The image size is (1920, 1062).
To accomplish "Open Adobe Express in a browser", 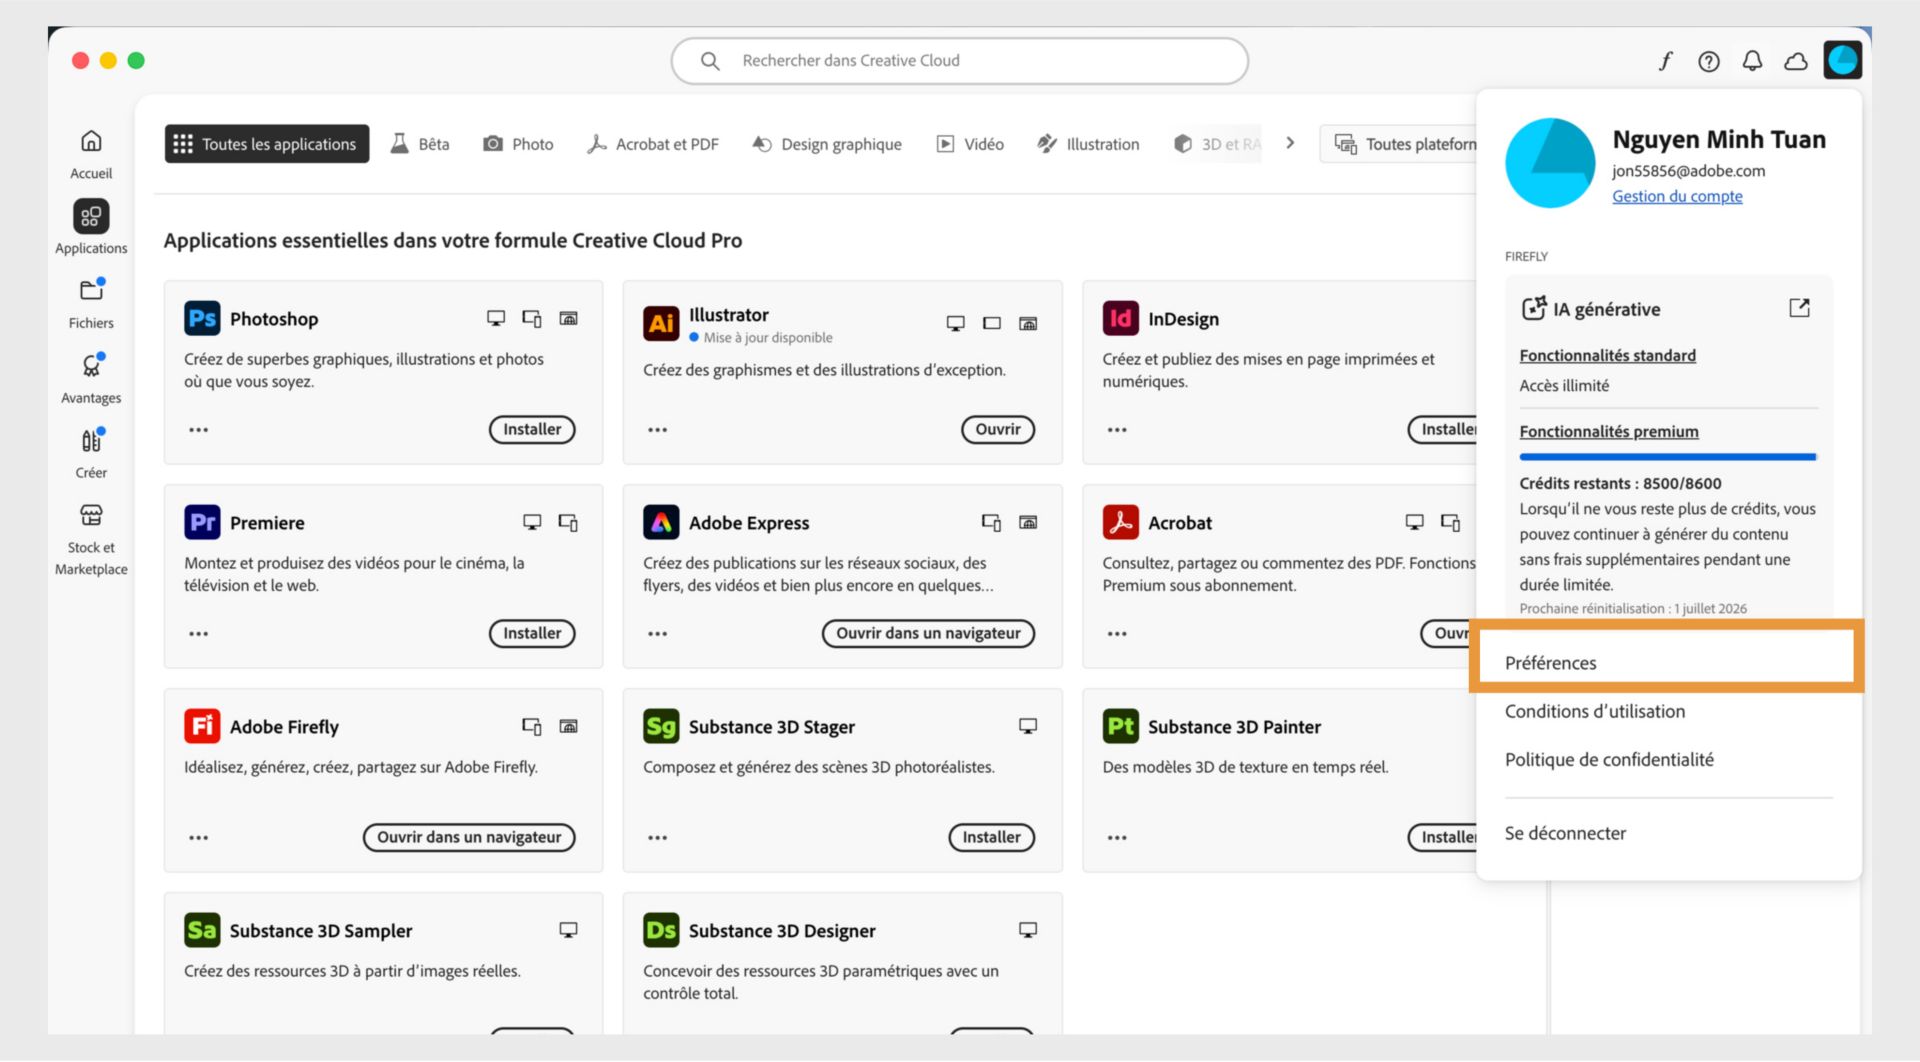I will (928, 633).
